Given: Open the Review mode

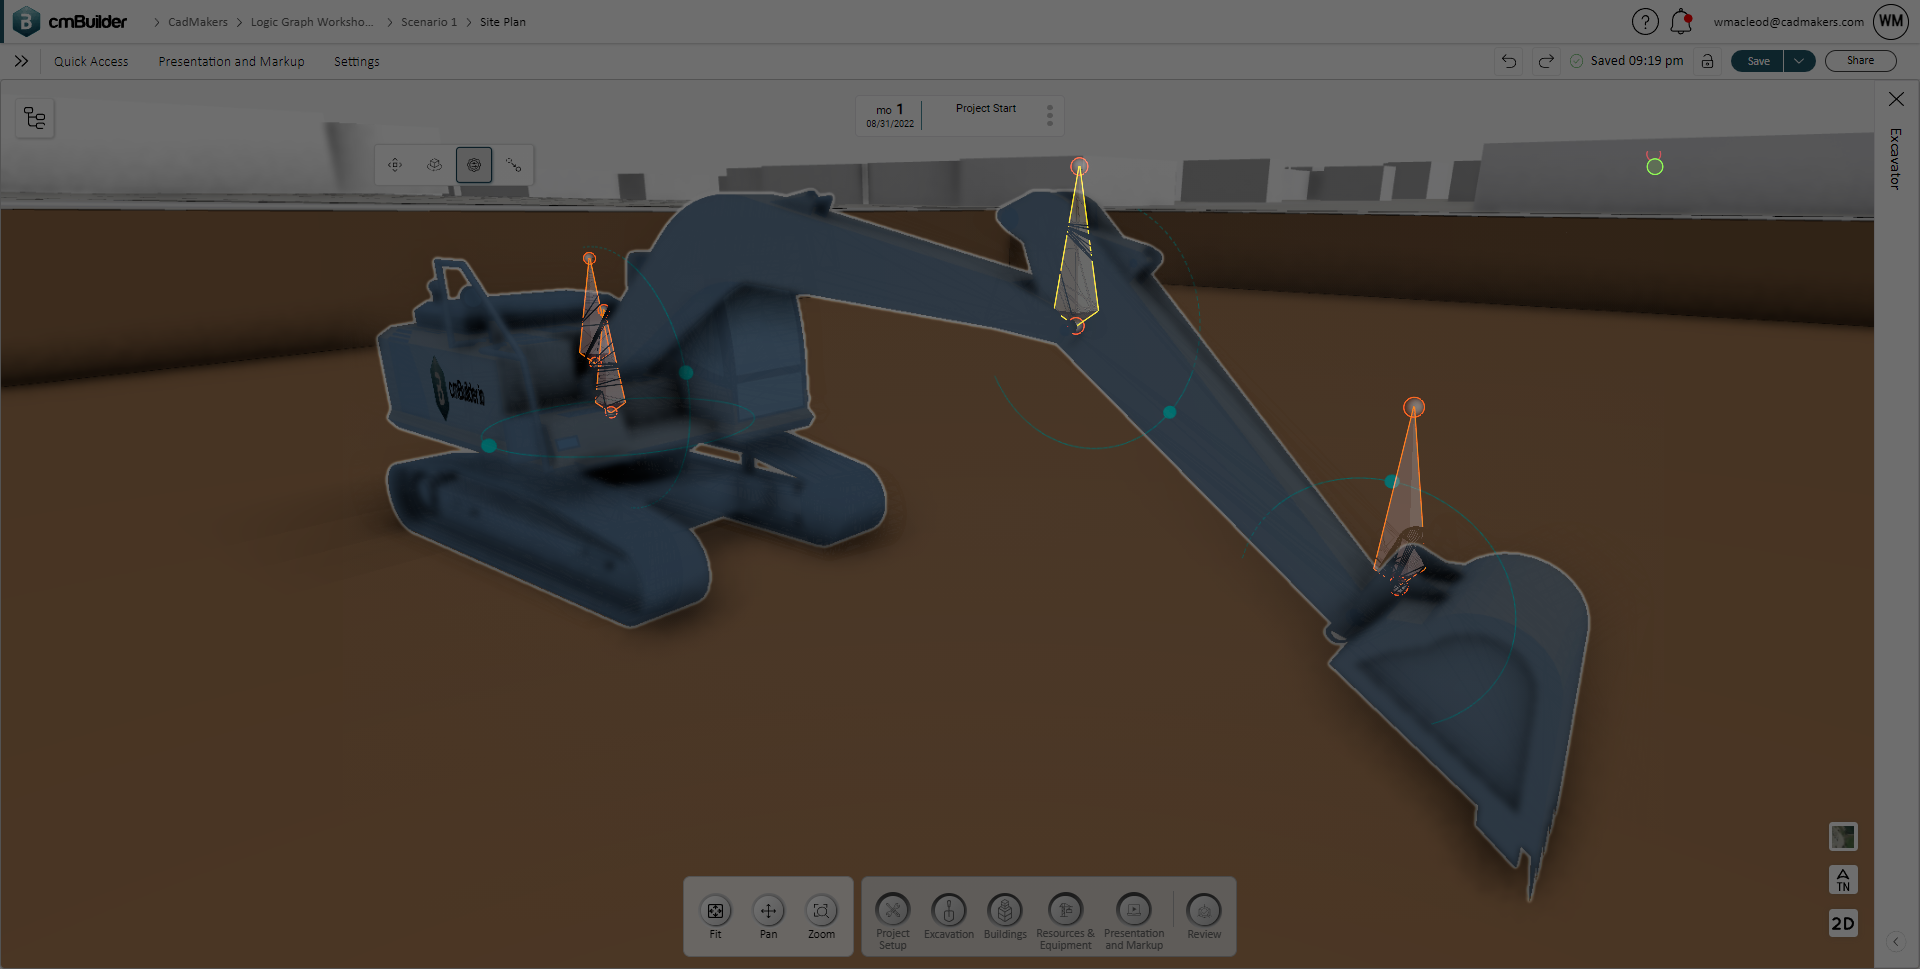Looking at the screenshot, I should coord(1204,917).
